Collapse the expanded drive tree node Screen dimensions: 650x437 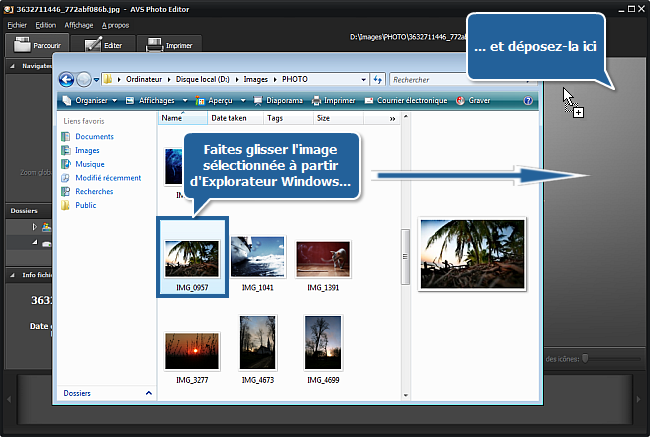[x=34, y=243]
